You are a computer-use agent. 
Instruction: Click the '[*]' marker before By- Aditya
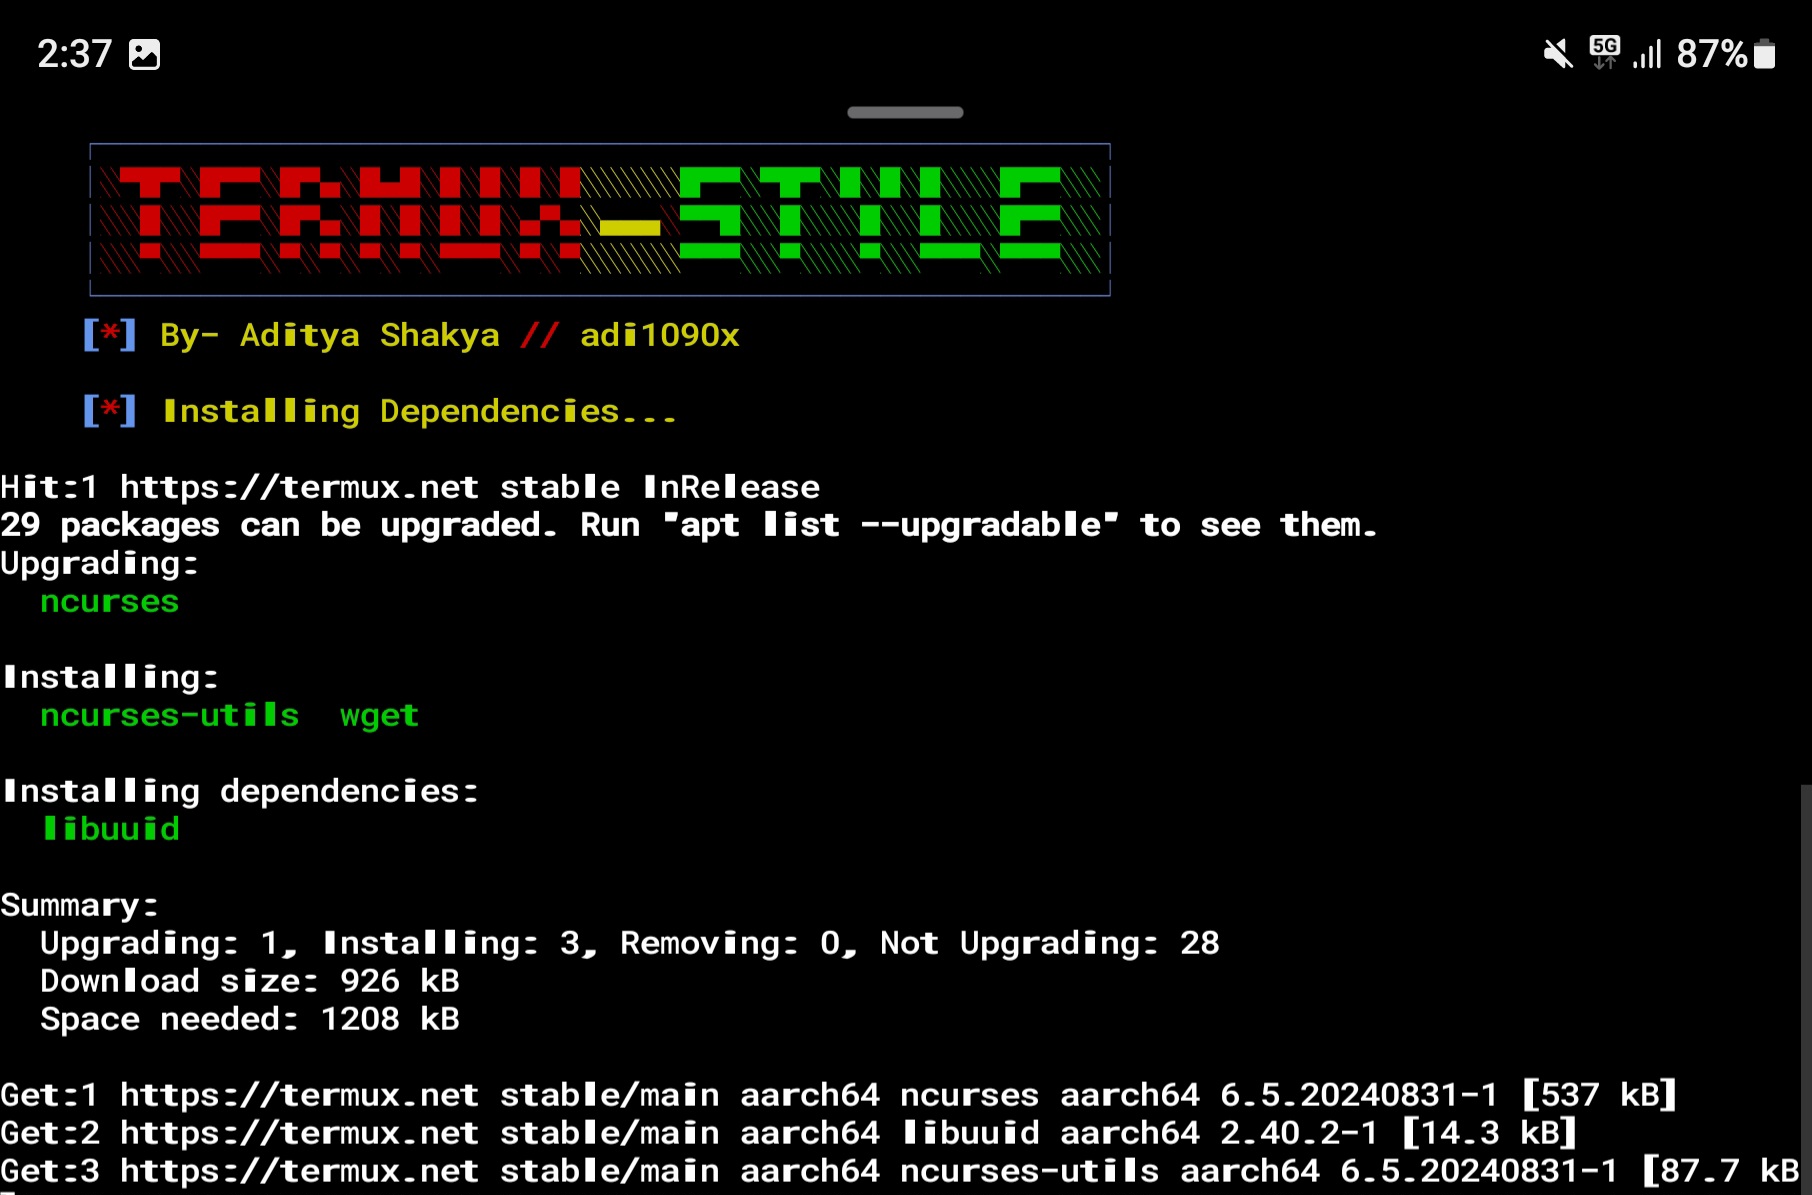(109, 335)
